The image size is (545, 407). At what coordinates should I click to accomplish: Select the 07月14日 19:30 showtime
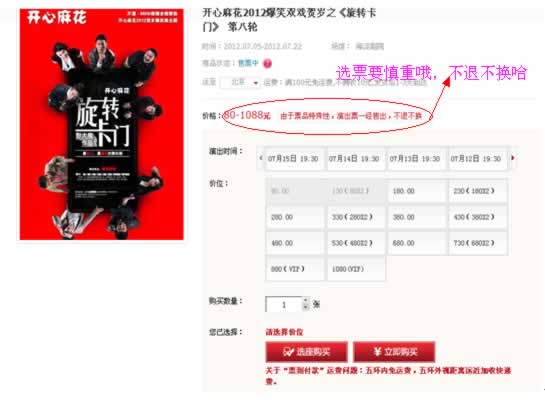click(354, 159)
